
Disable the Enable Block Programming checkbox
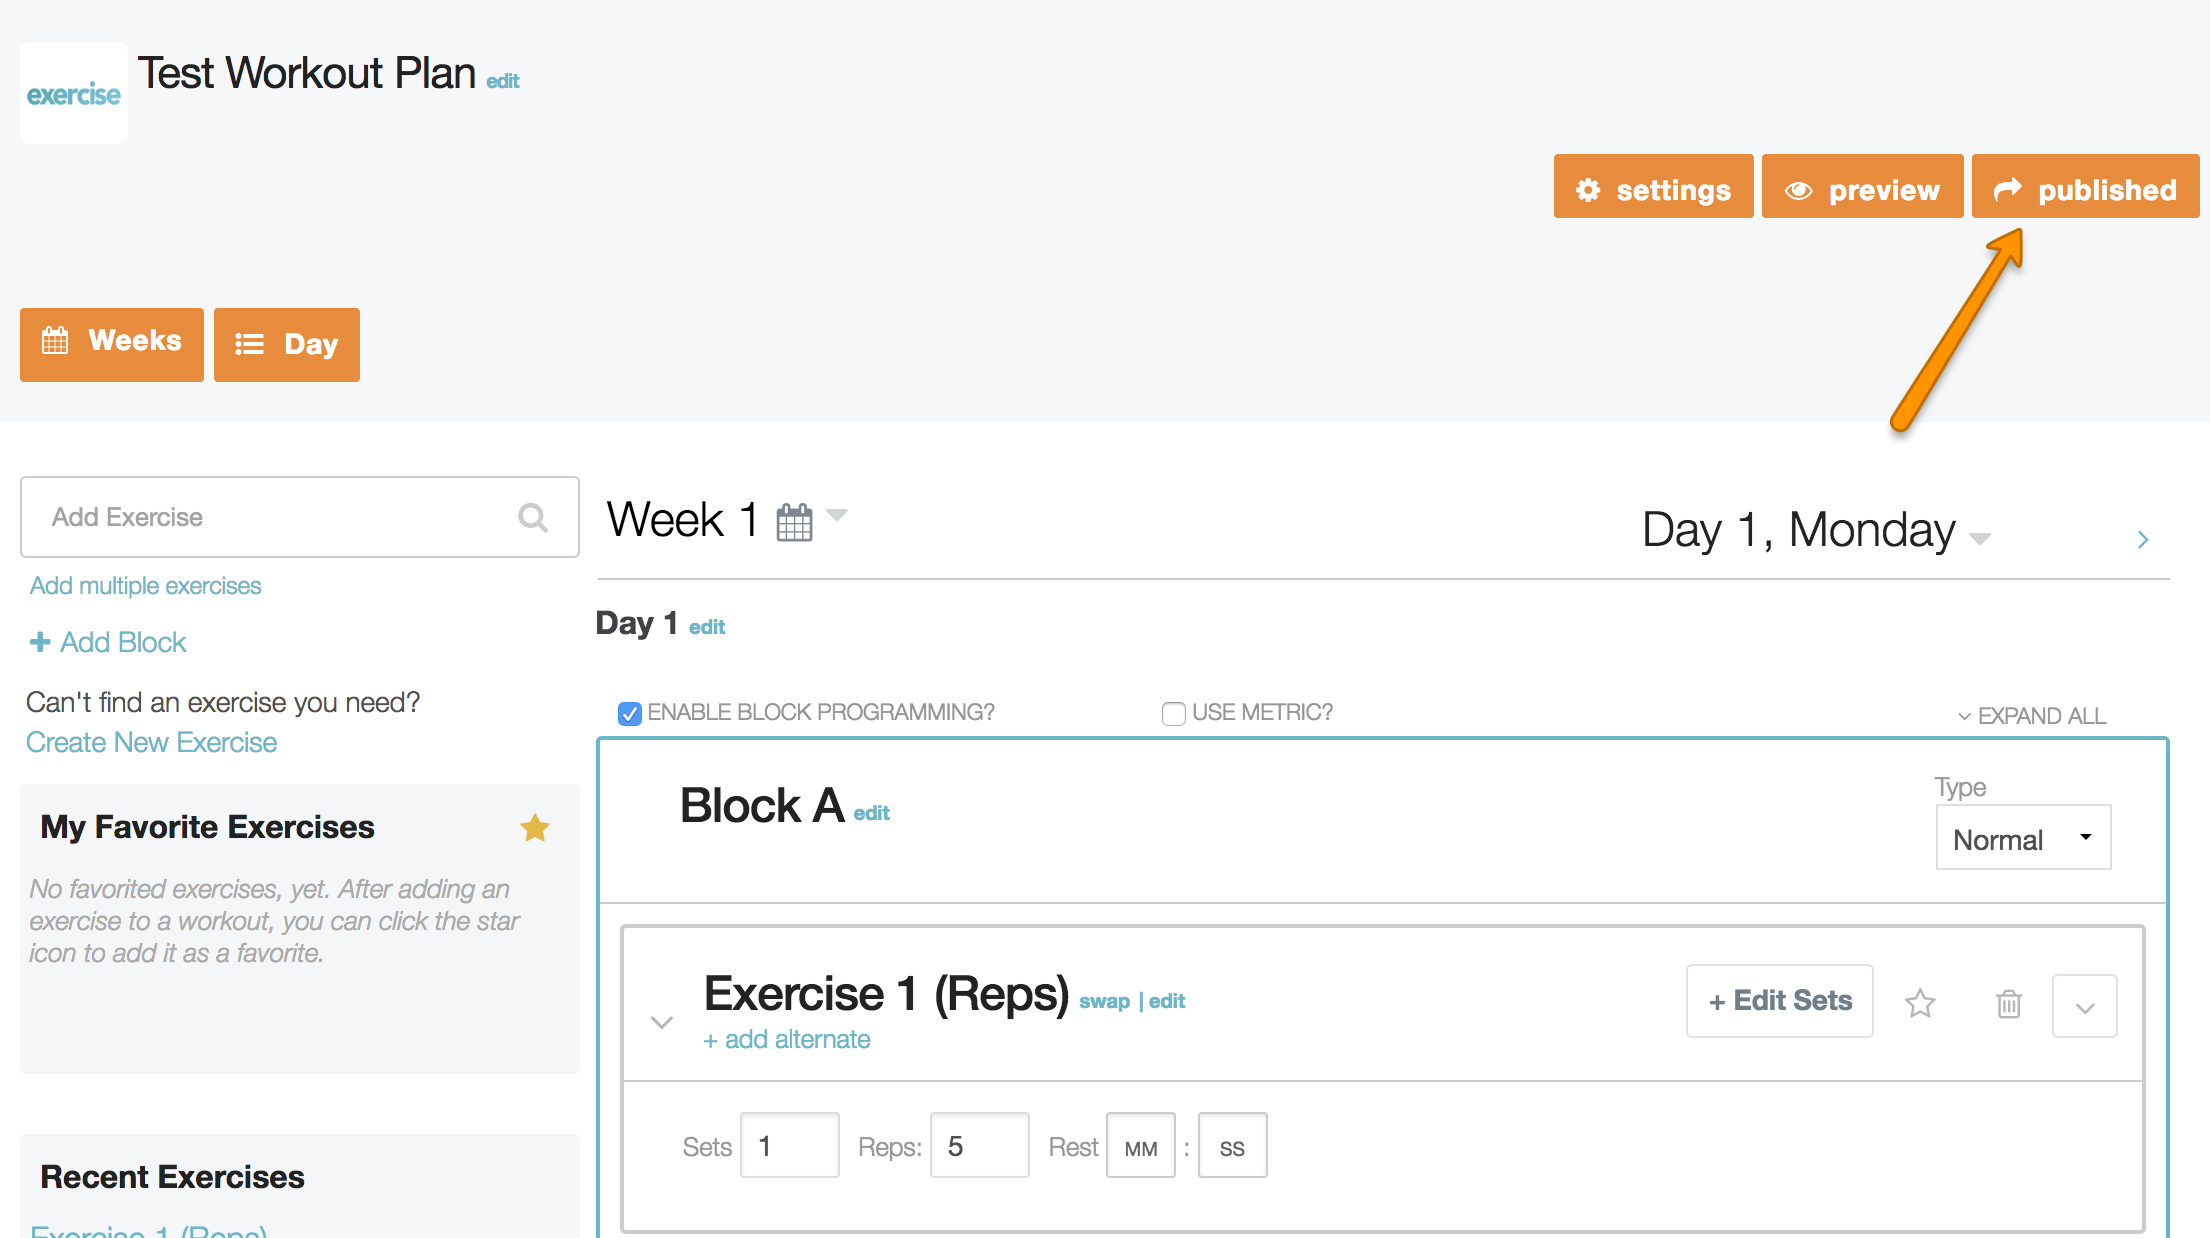point(630,714)
